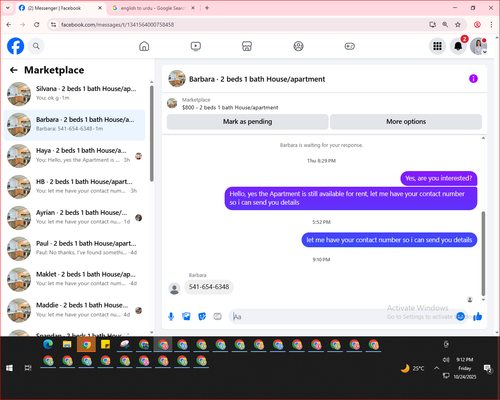
Task: Open Chrome tab search dropdown
Action: [x=8, y=8]
